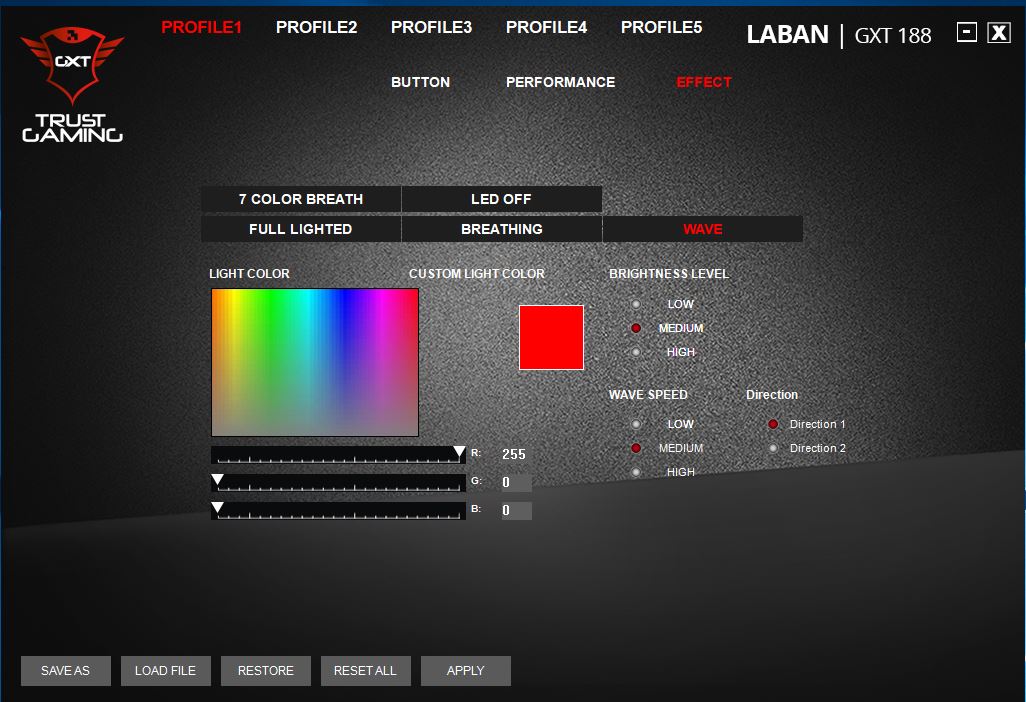Click the G value input field

coord(515,482)
